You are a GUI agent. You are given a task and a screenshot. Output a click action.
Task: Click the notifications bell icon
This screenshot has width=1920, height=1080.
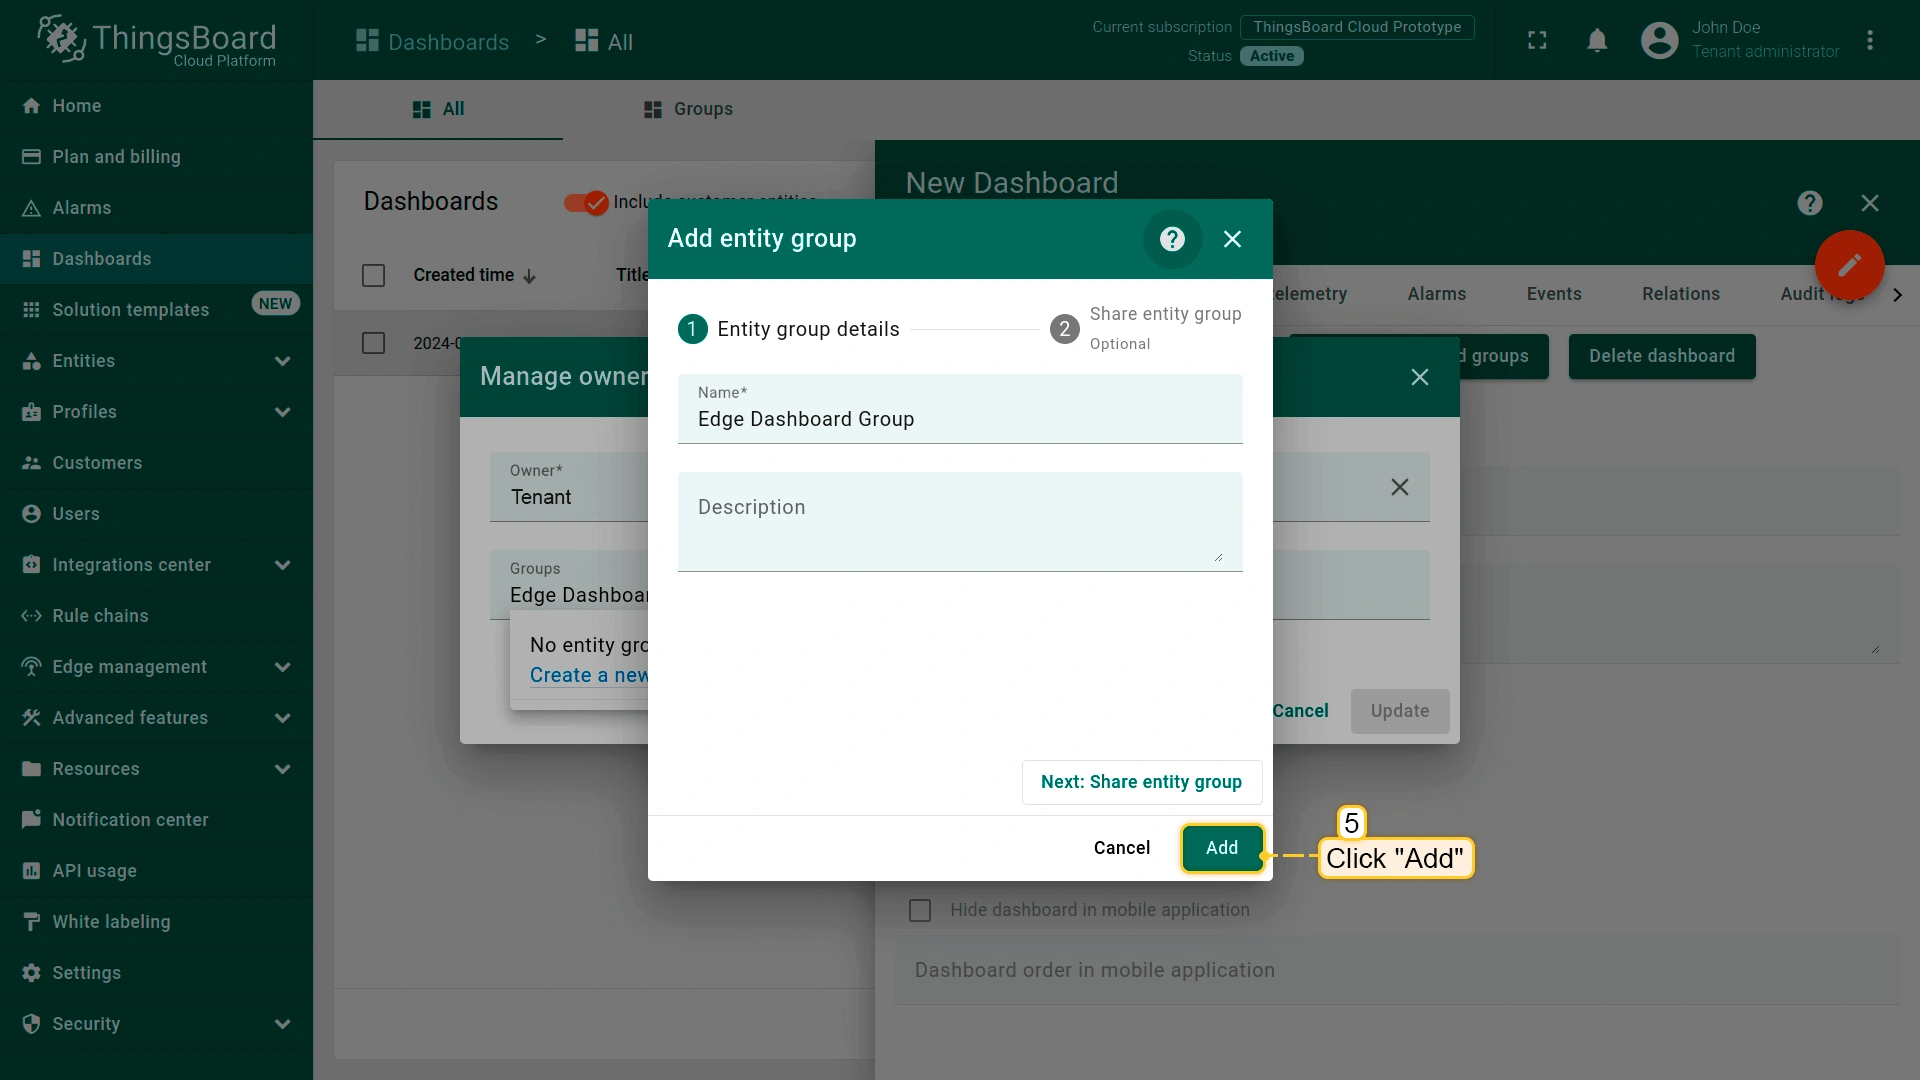[x=1597, y=41]
